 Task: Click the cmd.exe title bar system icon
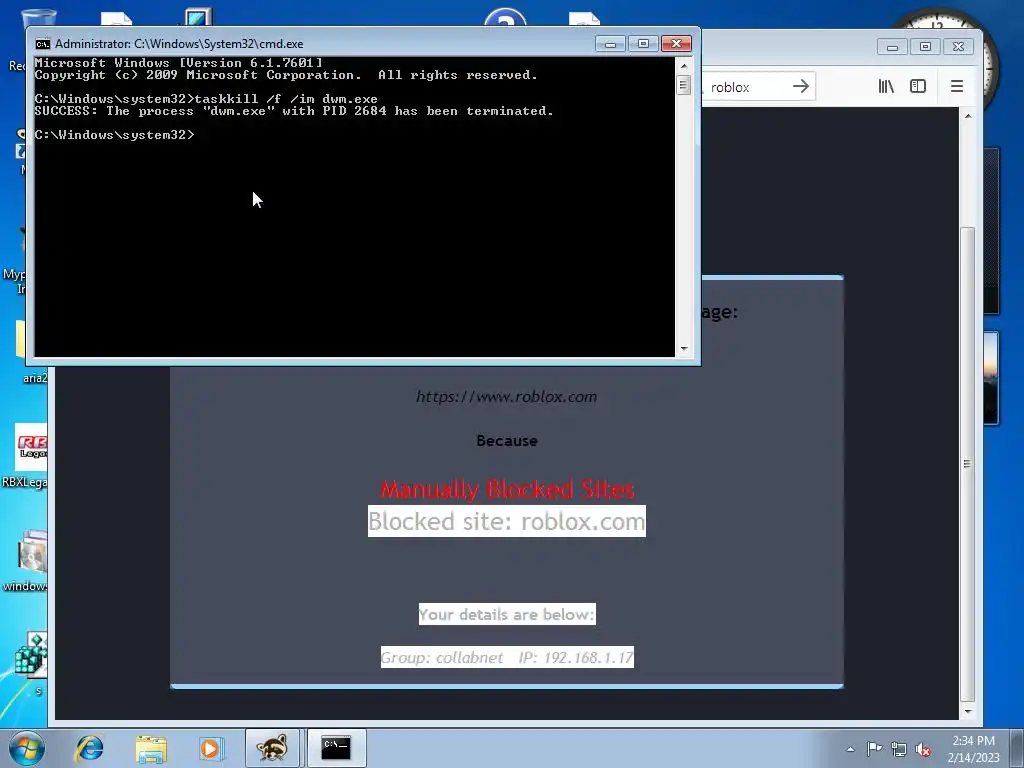[43, 44]
